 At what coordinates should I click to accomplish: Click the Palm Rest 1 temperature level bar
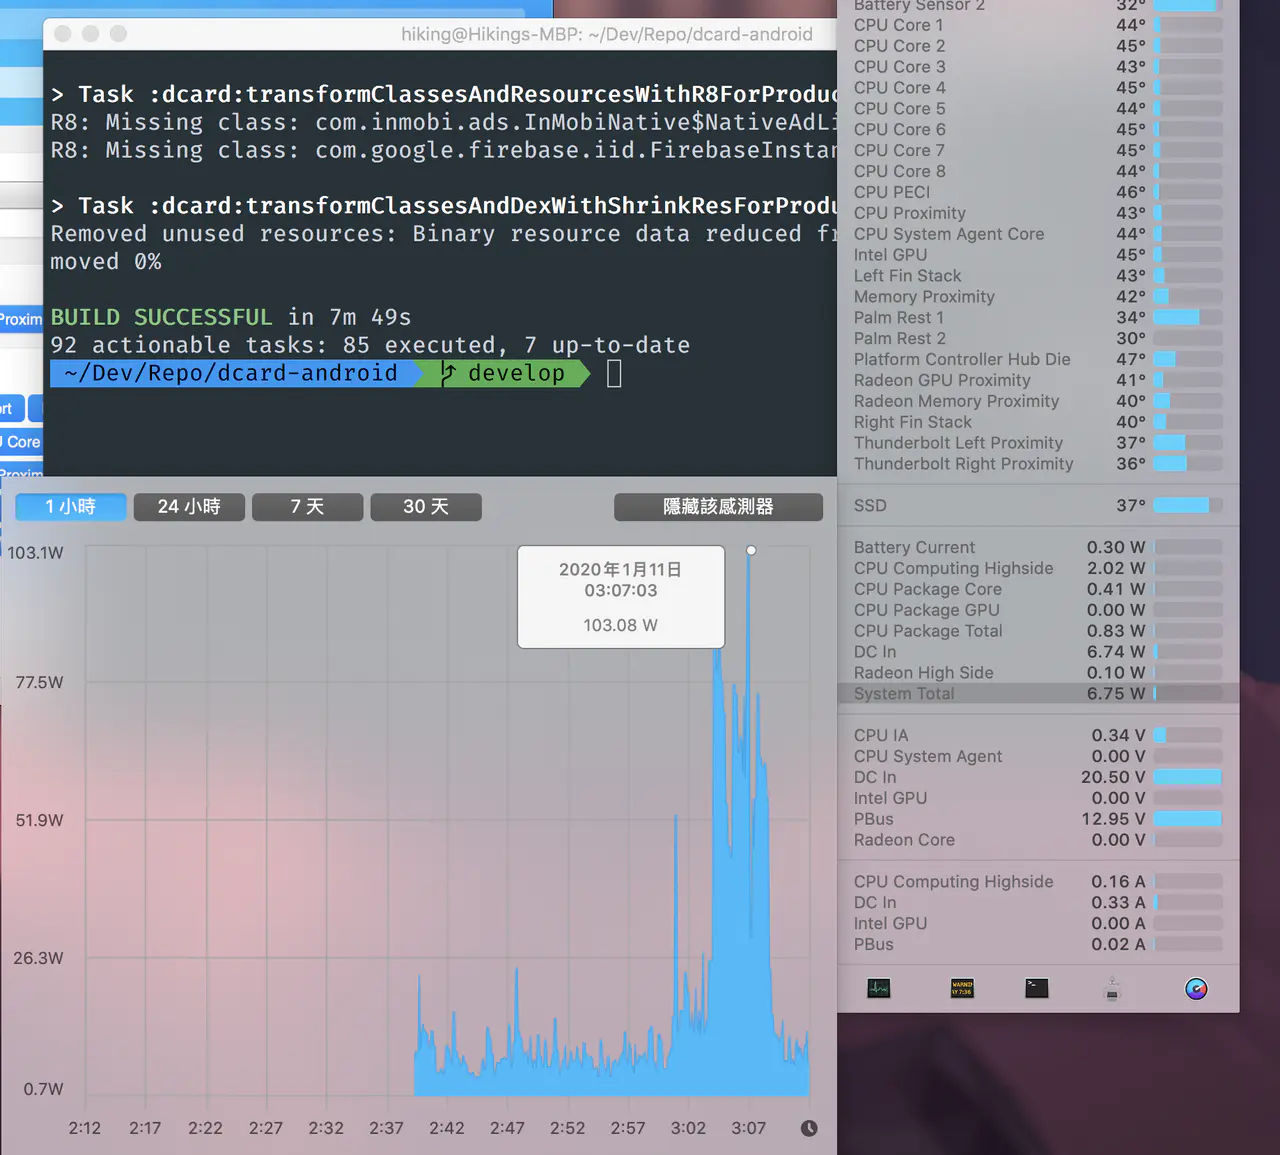pyautogui.click(x=1188, y=318)
